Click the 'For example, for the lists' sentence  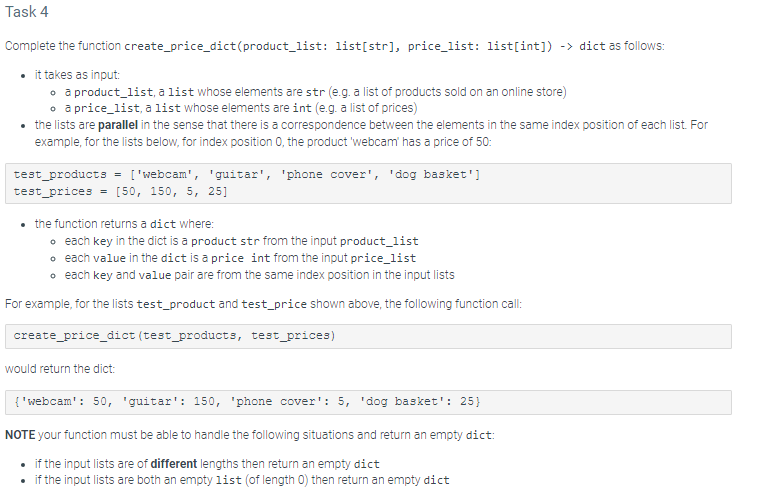click(x=263, y=304)
